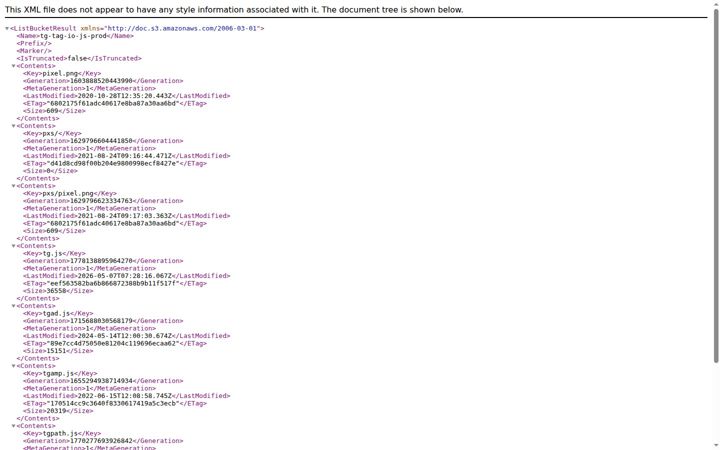Click the Key tgpath.js row

[x=62, y=433]
